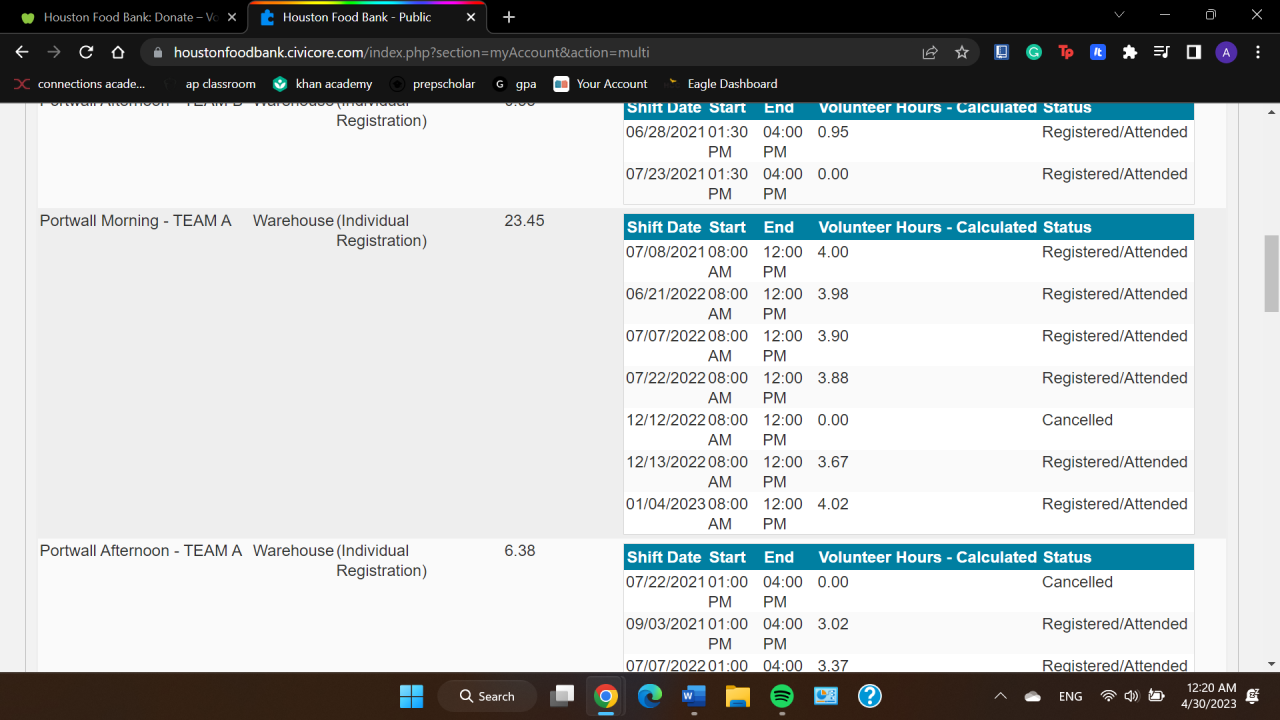Screen dimensions: 1280x720
Task: Open the Chrome profile avatar A
Action: (1226, 52)
